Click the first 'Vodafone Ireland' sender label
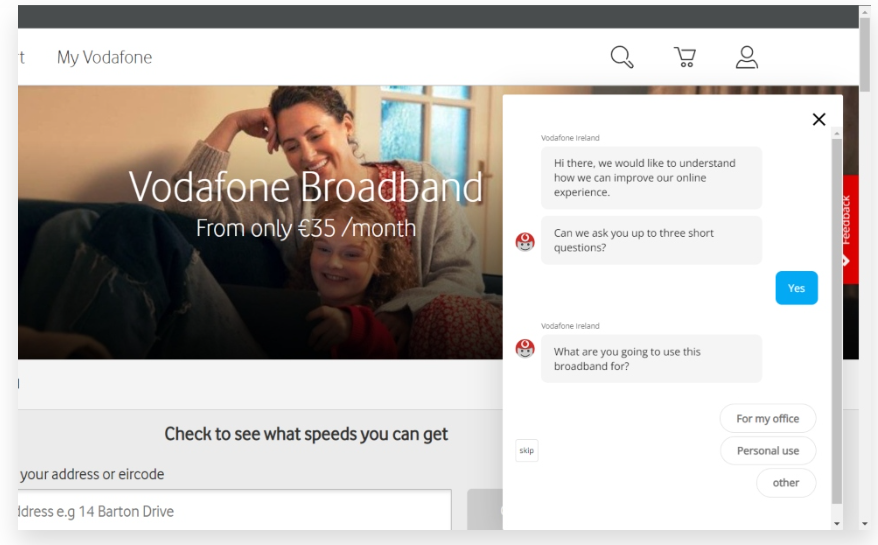 pyautogui.click(x=570, y=138)
